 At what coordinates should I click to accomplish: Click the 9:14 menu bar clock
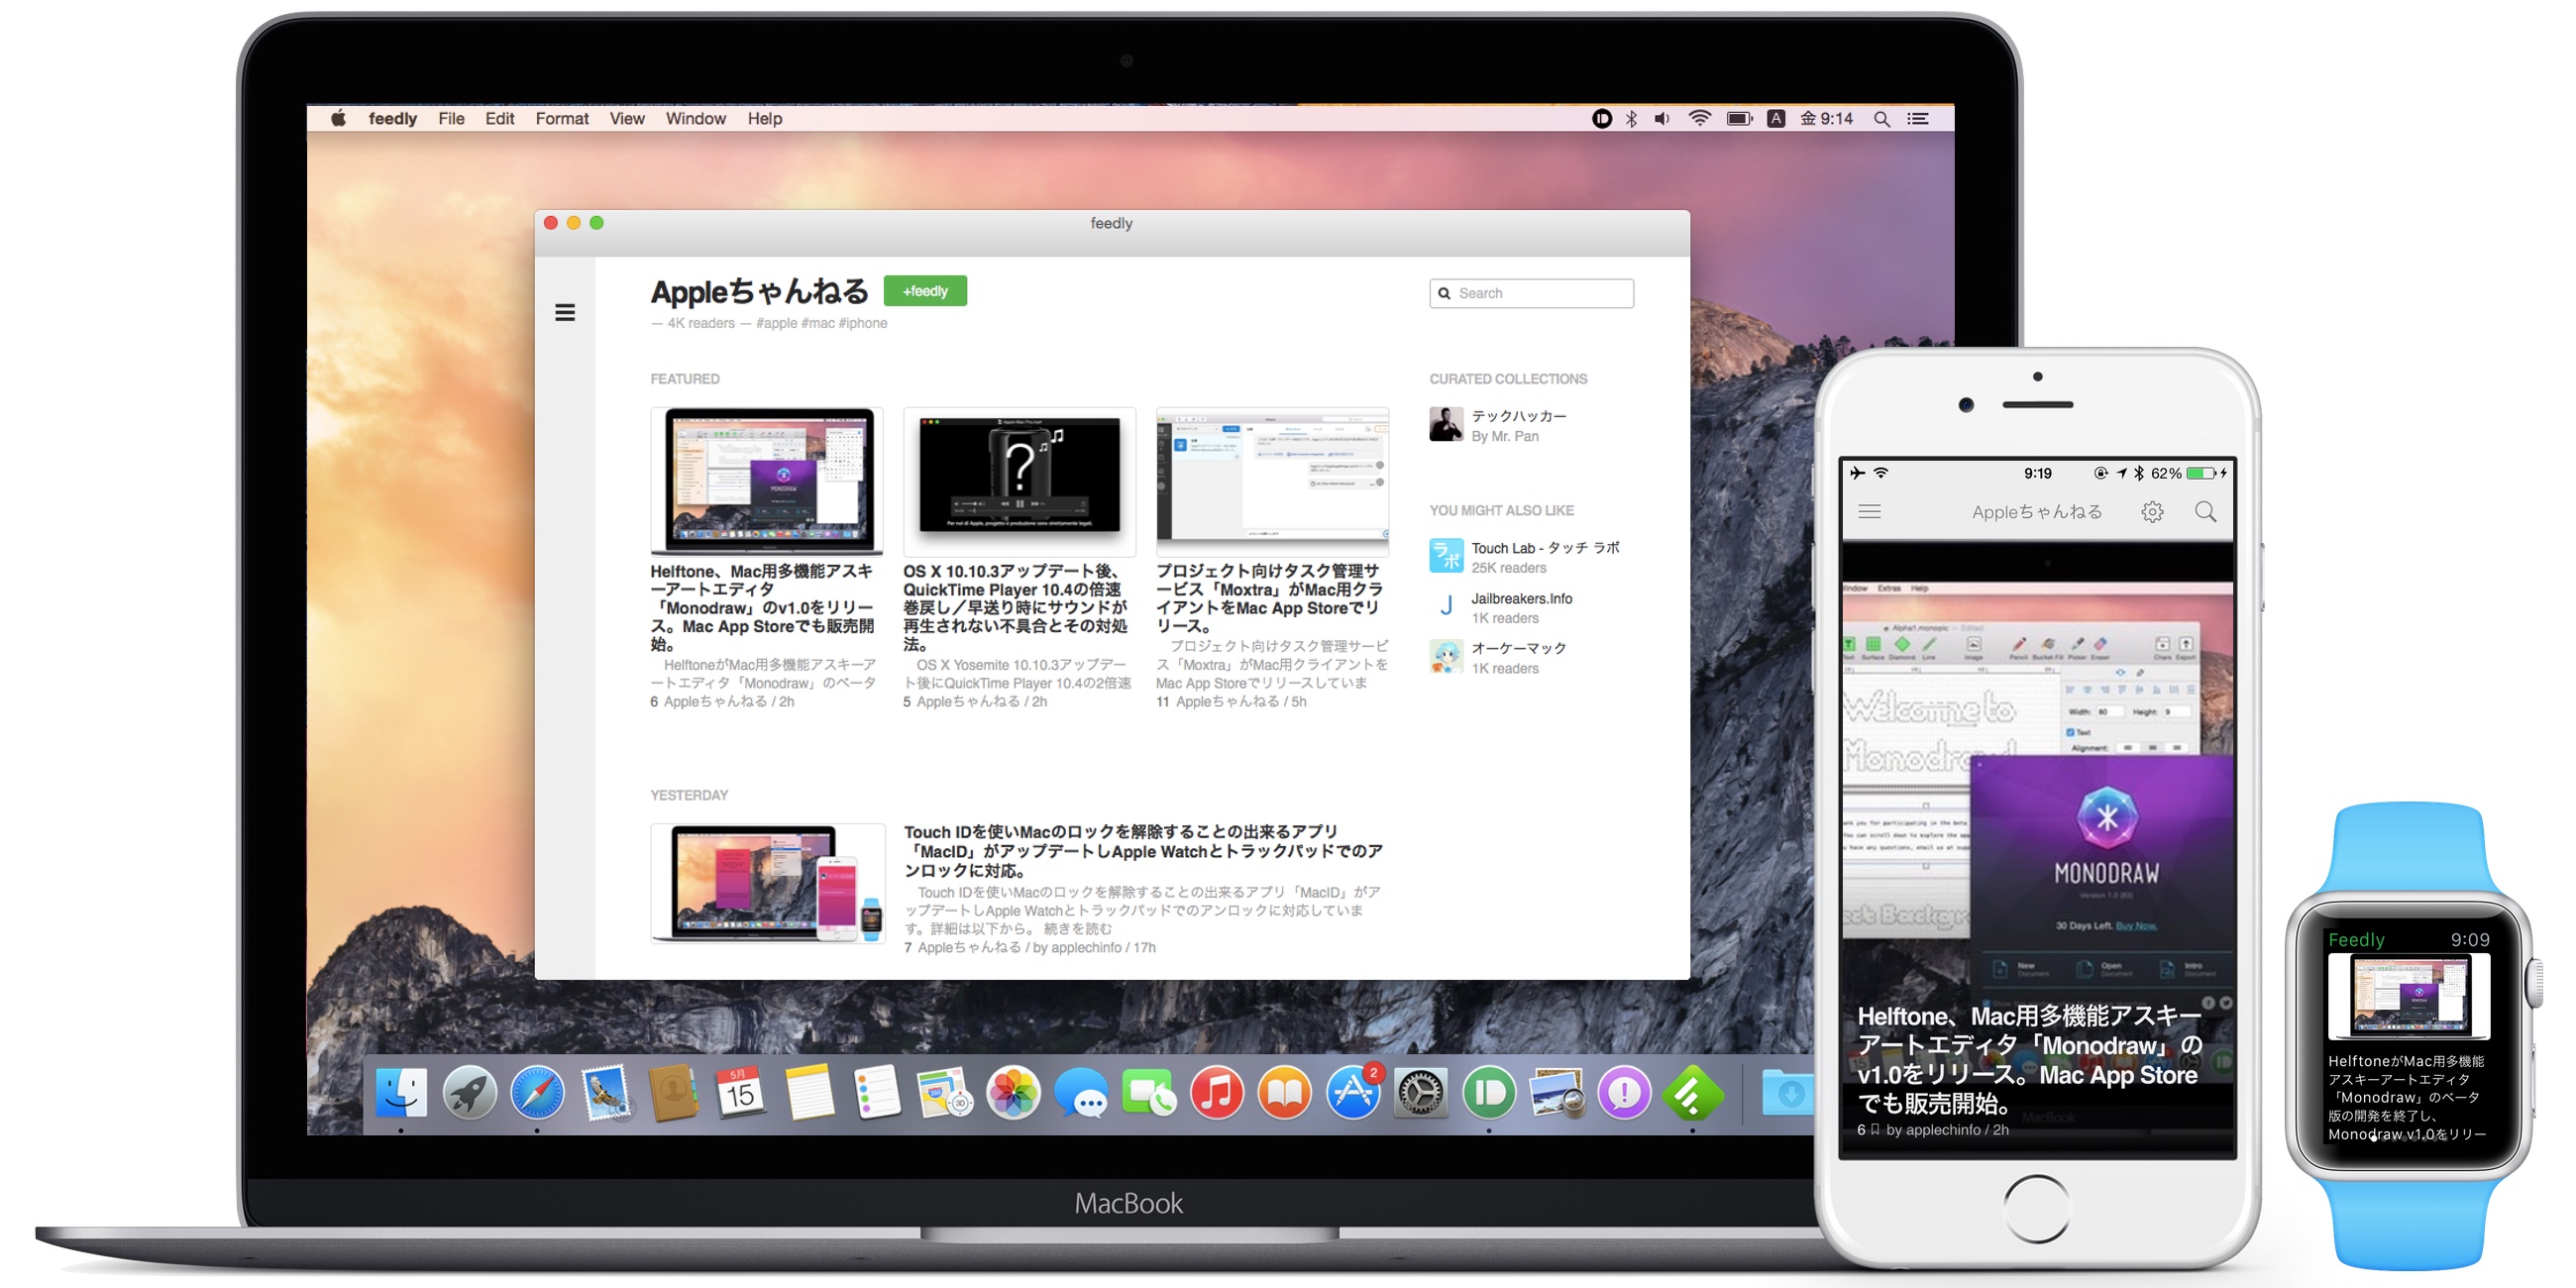[1827, 118]
